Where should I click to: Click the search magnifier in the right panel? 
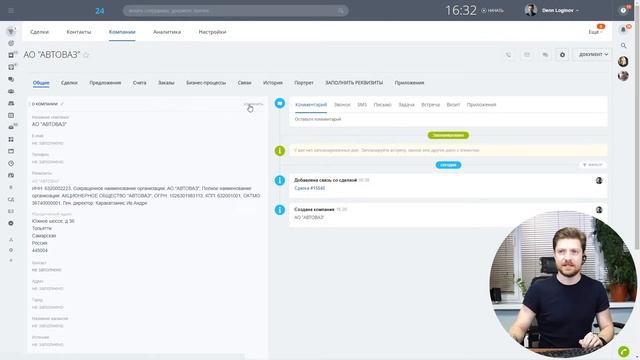(x=623, y=46)
